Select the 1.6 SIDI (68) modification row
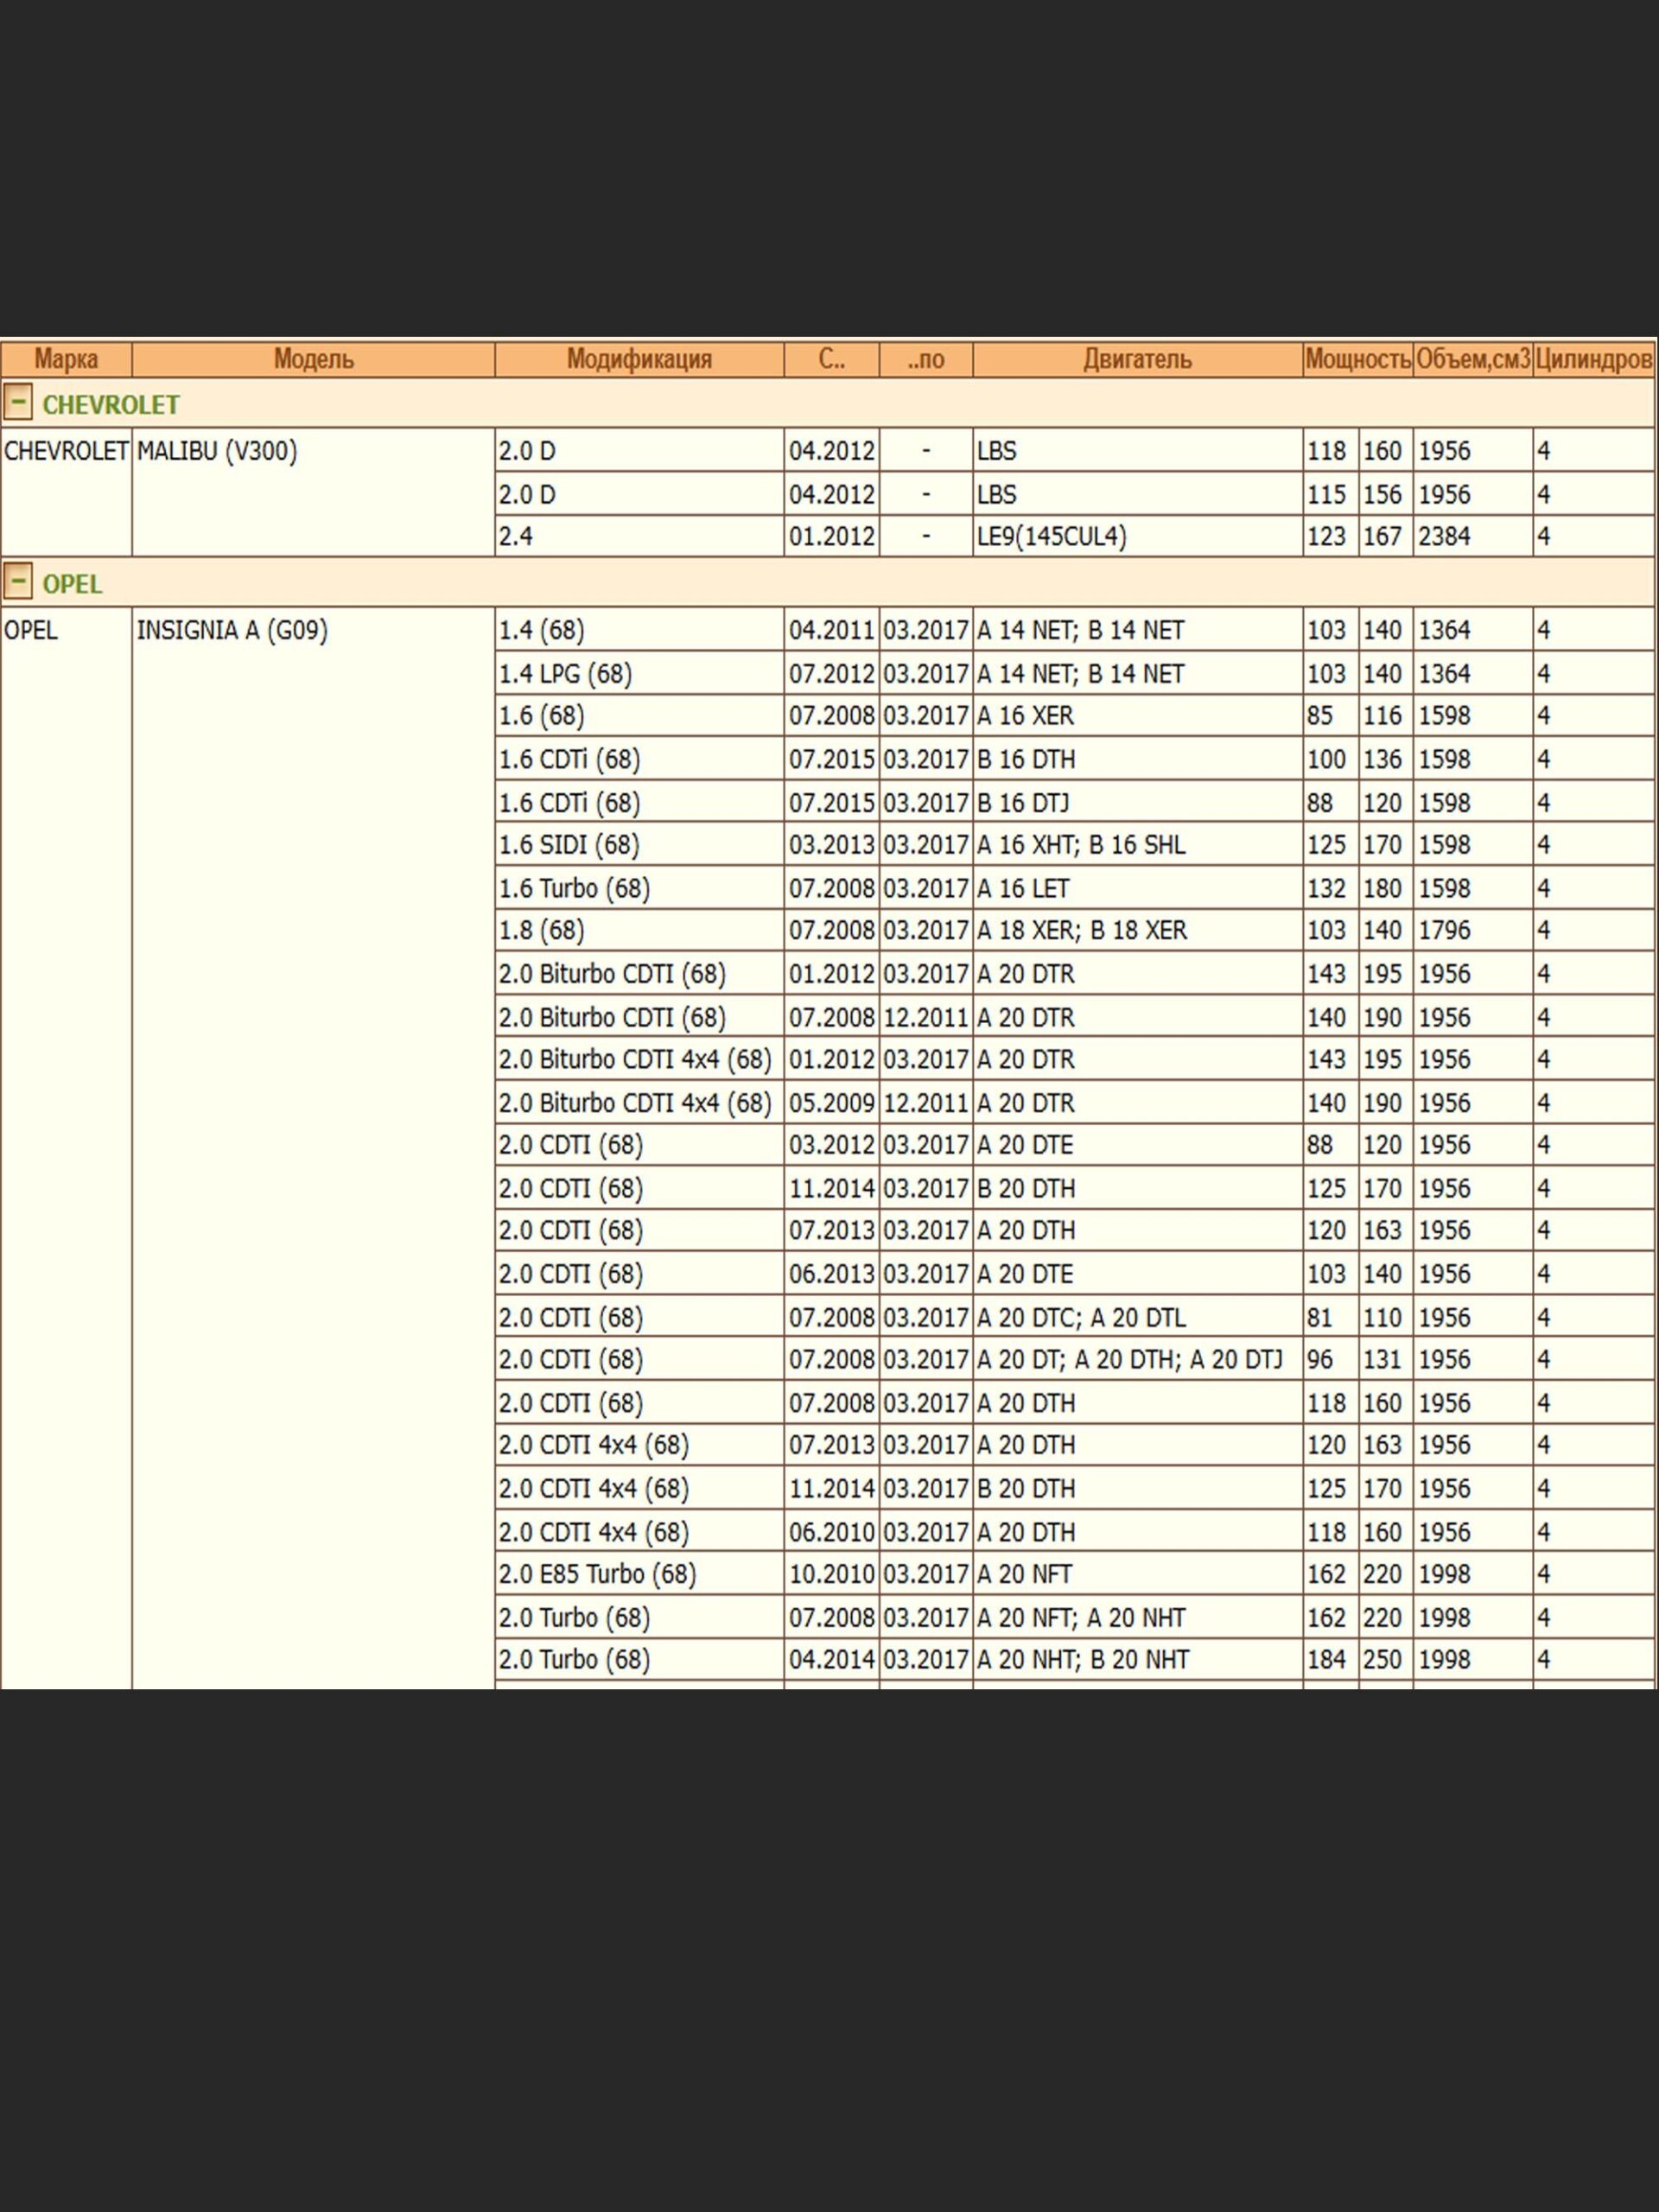This screenshot has height=2212, width=1659. [569, 845]
